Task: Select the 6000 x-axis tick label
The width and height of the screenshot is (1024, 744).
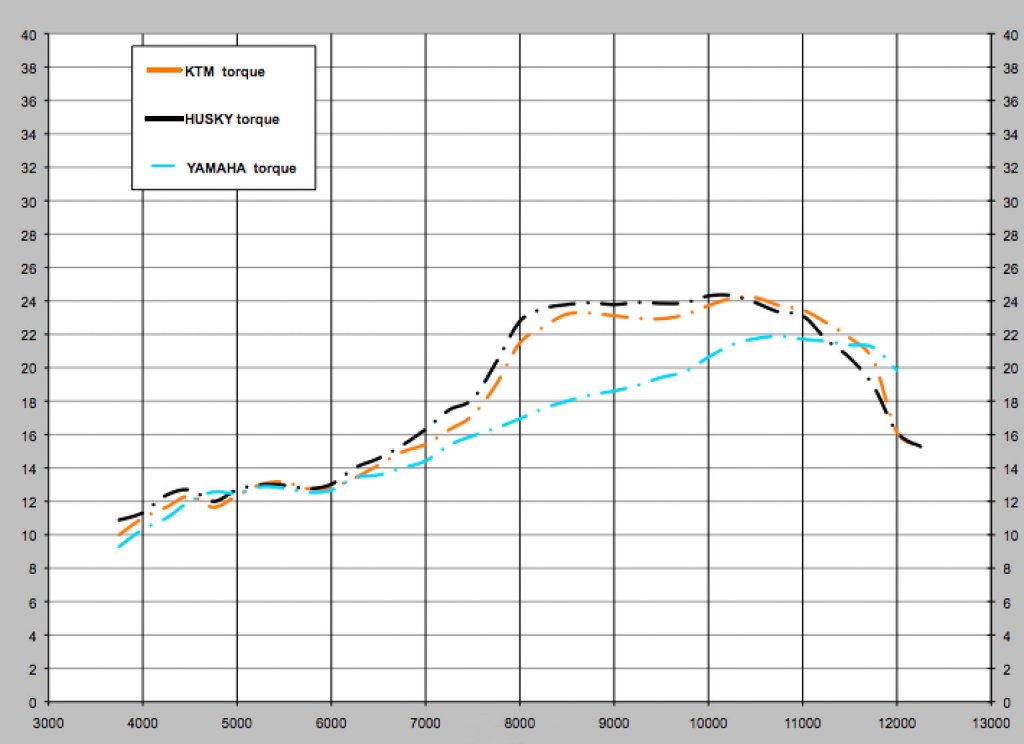Action: (331, 722)
